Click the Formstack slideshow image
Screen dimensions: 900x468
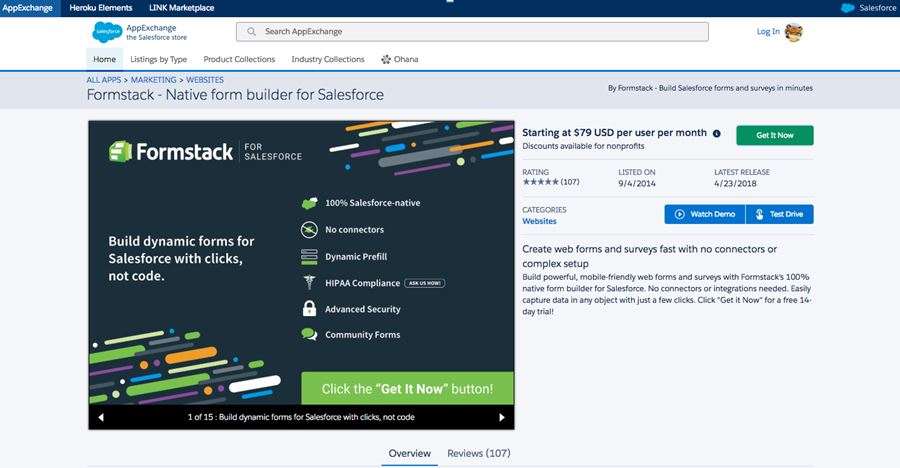[x=301, y=263]
